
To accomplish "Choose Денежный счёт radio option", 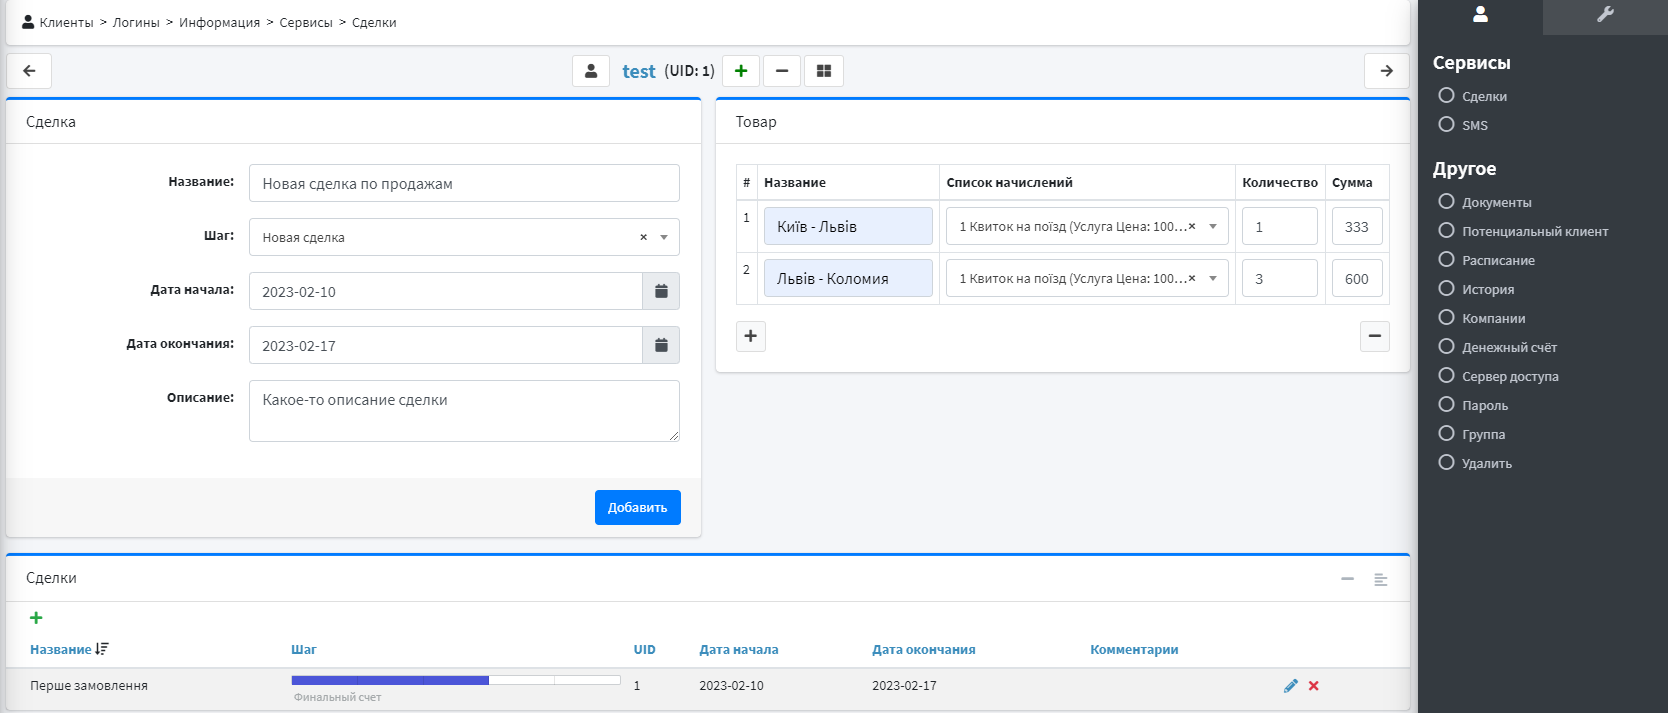I will coord(1446,347).
